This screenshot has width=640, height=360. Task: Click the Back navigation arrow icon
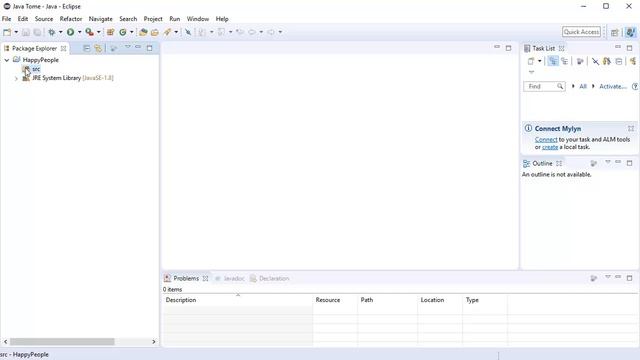point(252,32)
